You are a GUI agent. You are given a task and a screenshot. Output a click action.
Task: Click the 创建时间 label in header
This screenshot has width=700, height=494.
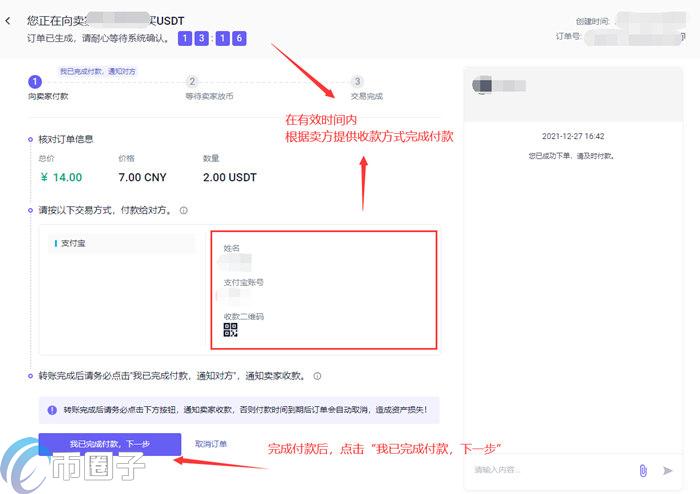[592, 21]
